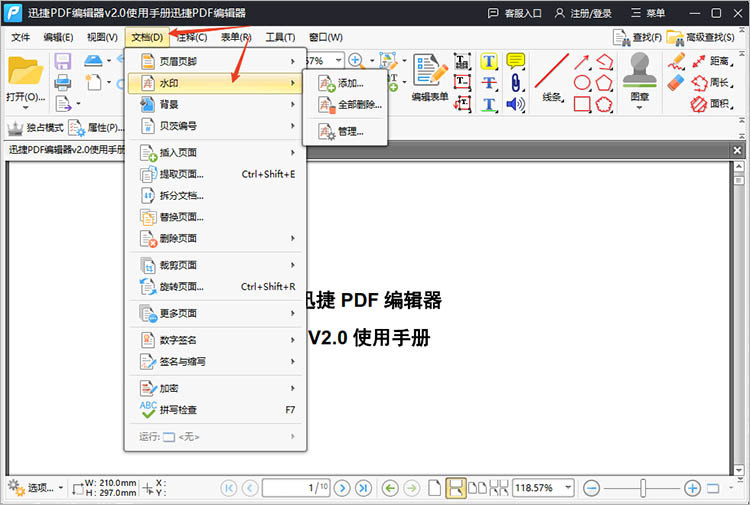Toggle continuous page layout view
This screenshot has height=505, width=750.
click(455, 488)
